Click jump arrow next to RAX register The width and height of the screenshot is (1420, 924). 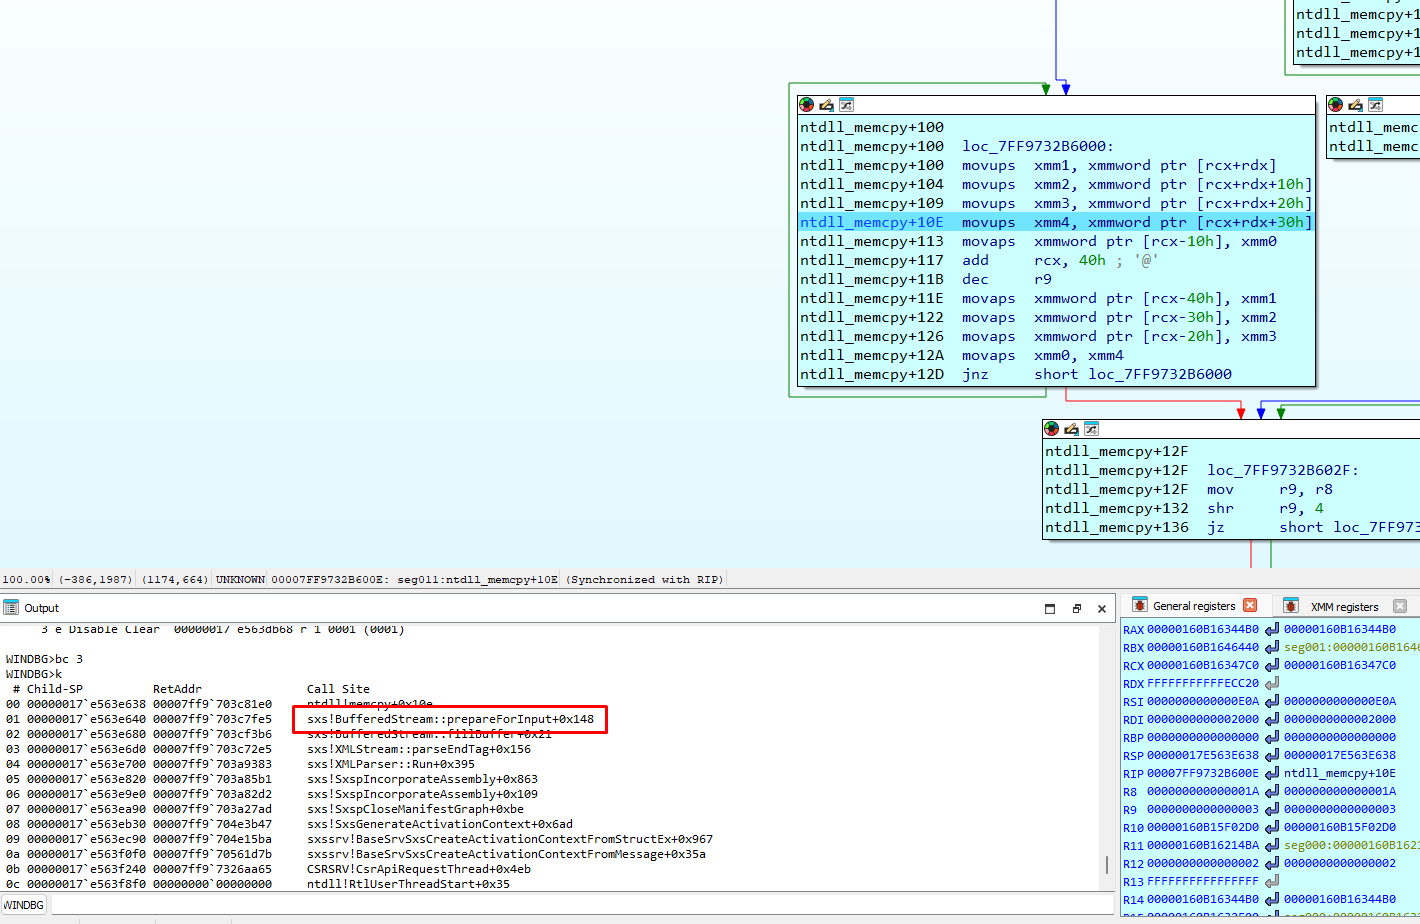[x=1271, y=629]
